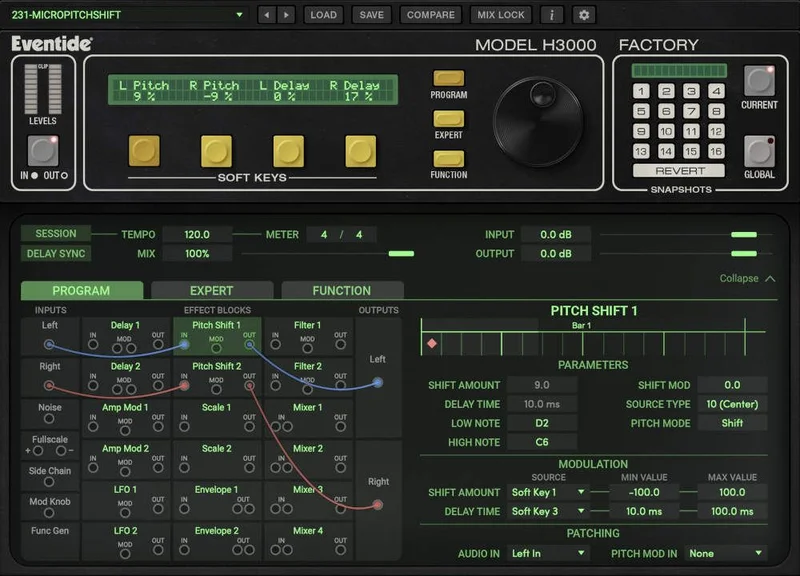Screen dimensions: 800x576
Task: Select snapshot 5
Action: [x=641, y=111]
